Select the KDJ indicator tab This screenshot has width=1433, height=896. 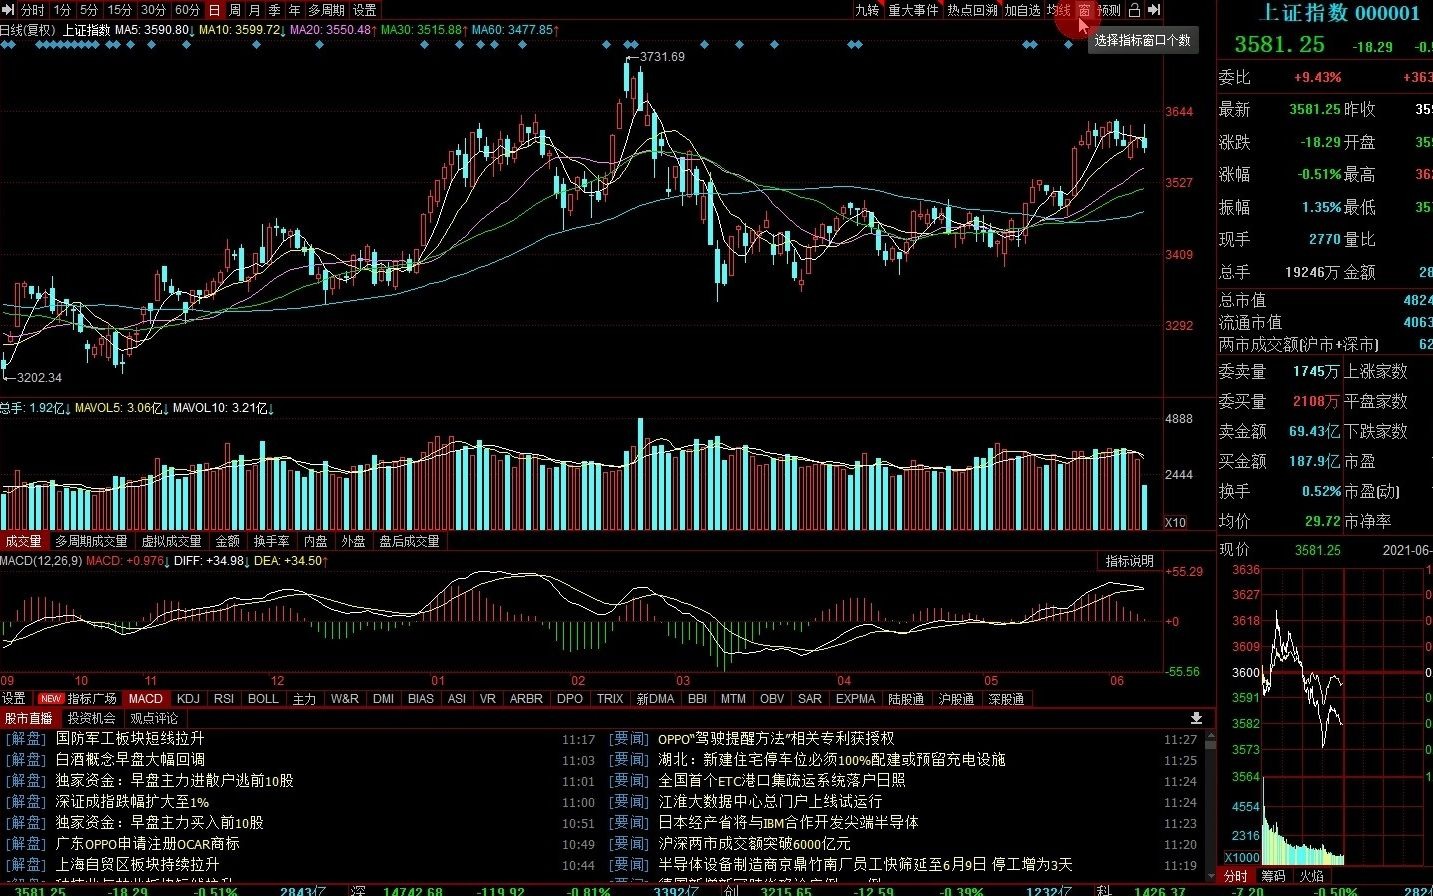coord(188,699)
